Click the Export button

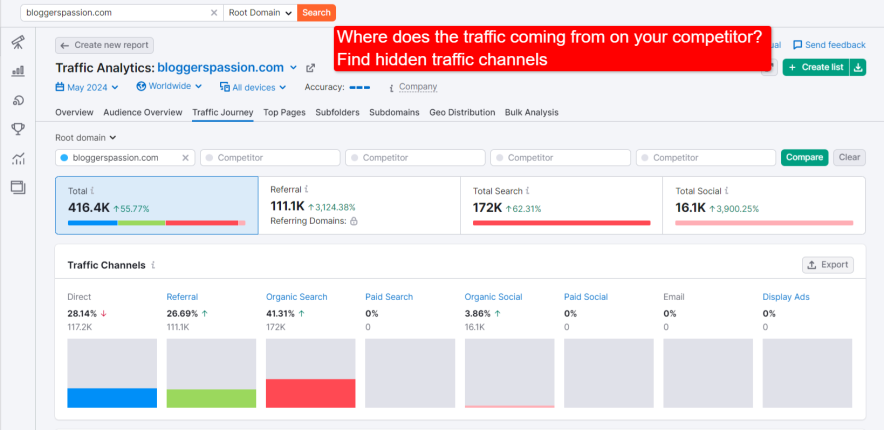[827, 265]
